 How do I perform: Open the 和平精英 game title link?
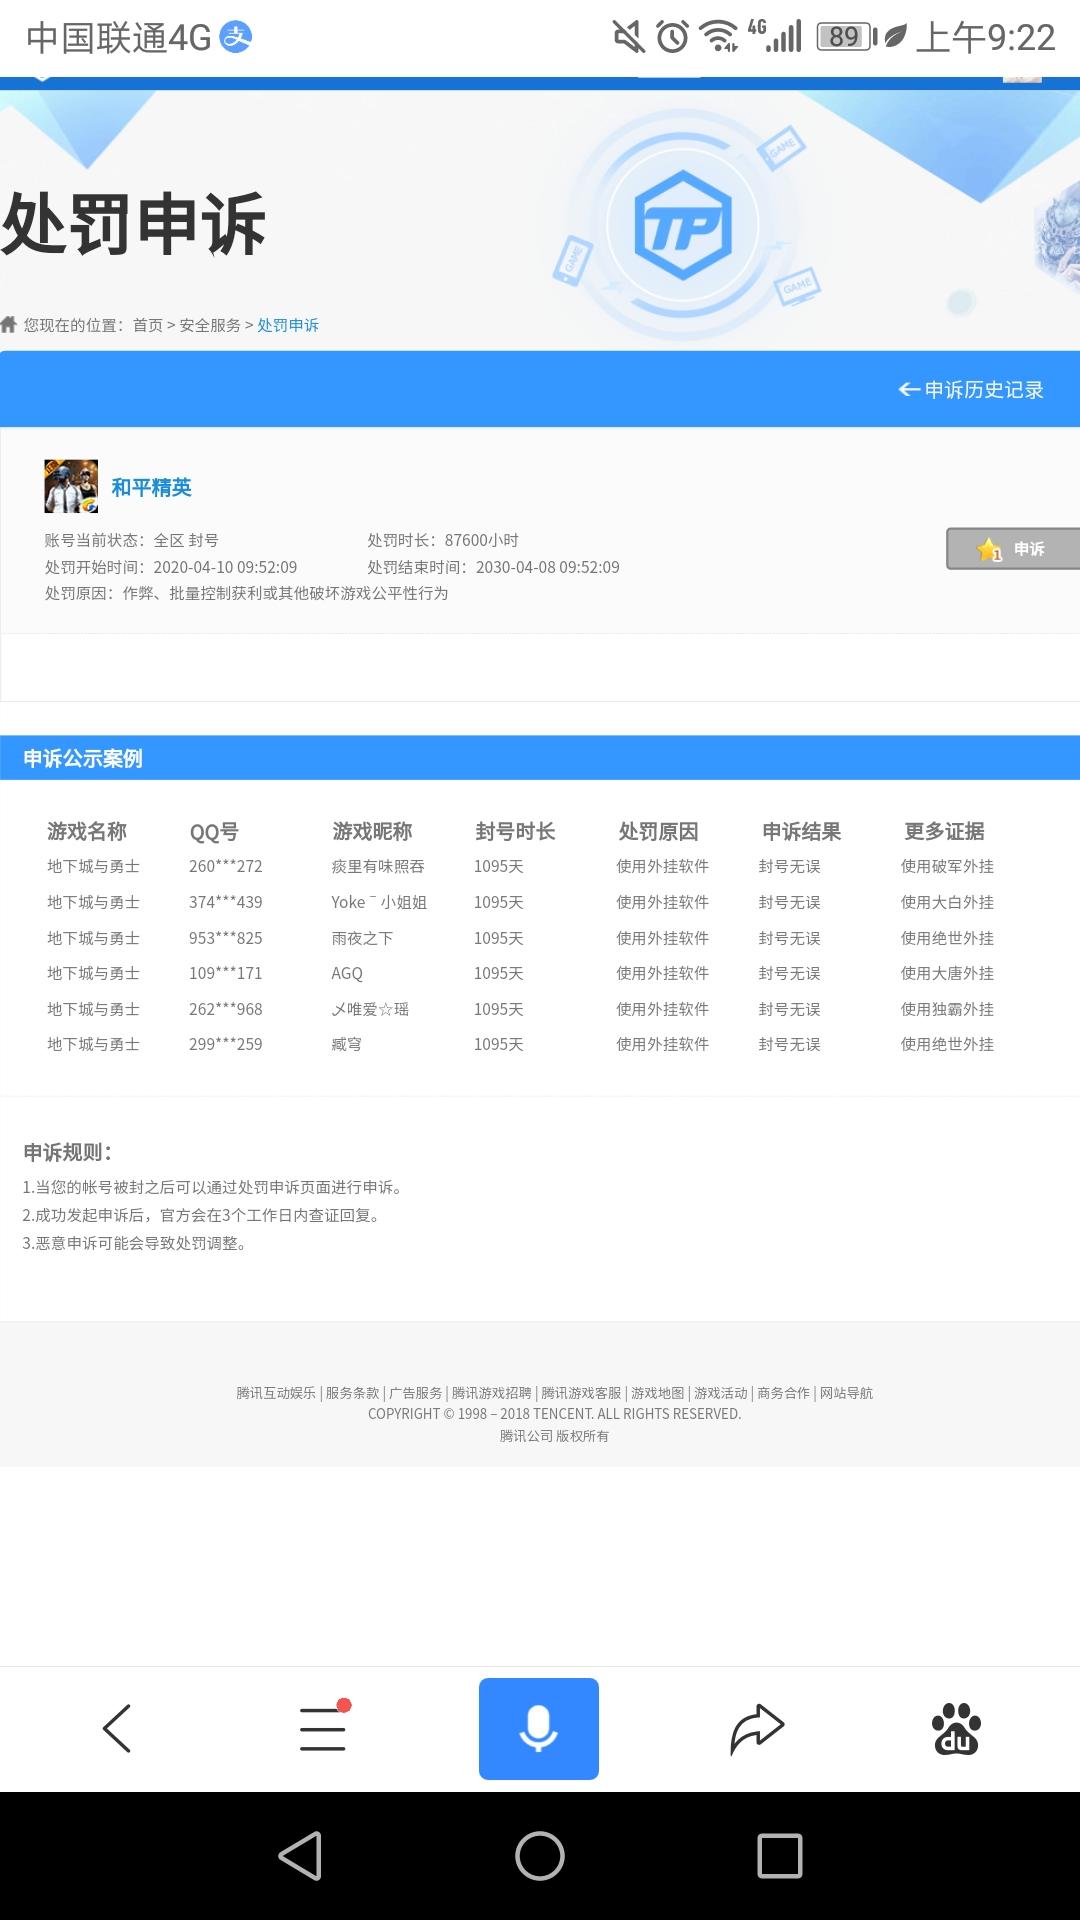point(152,487)
